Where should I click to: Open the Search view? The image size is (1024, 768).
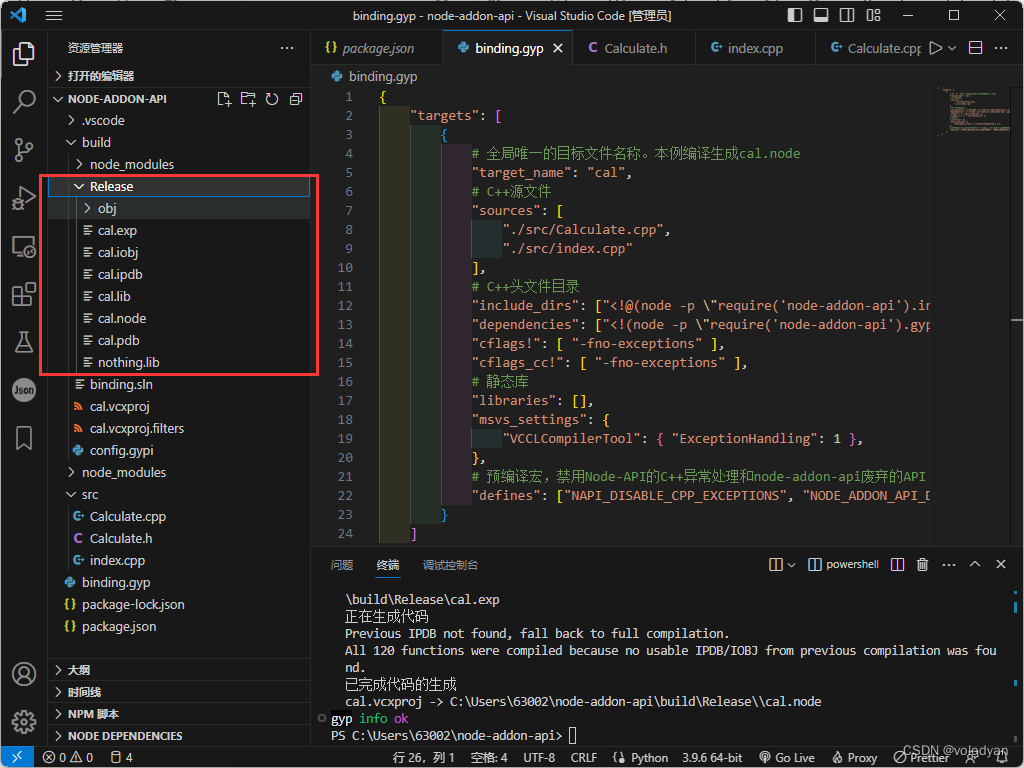24,102
